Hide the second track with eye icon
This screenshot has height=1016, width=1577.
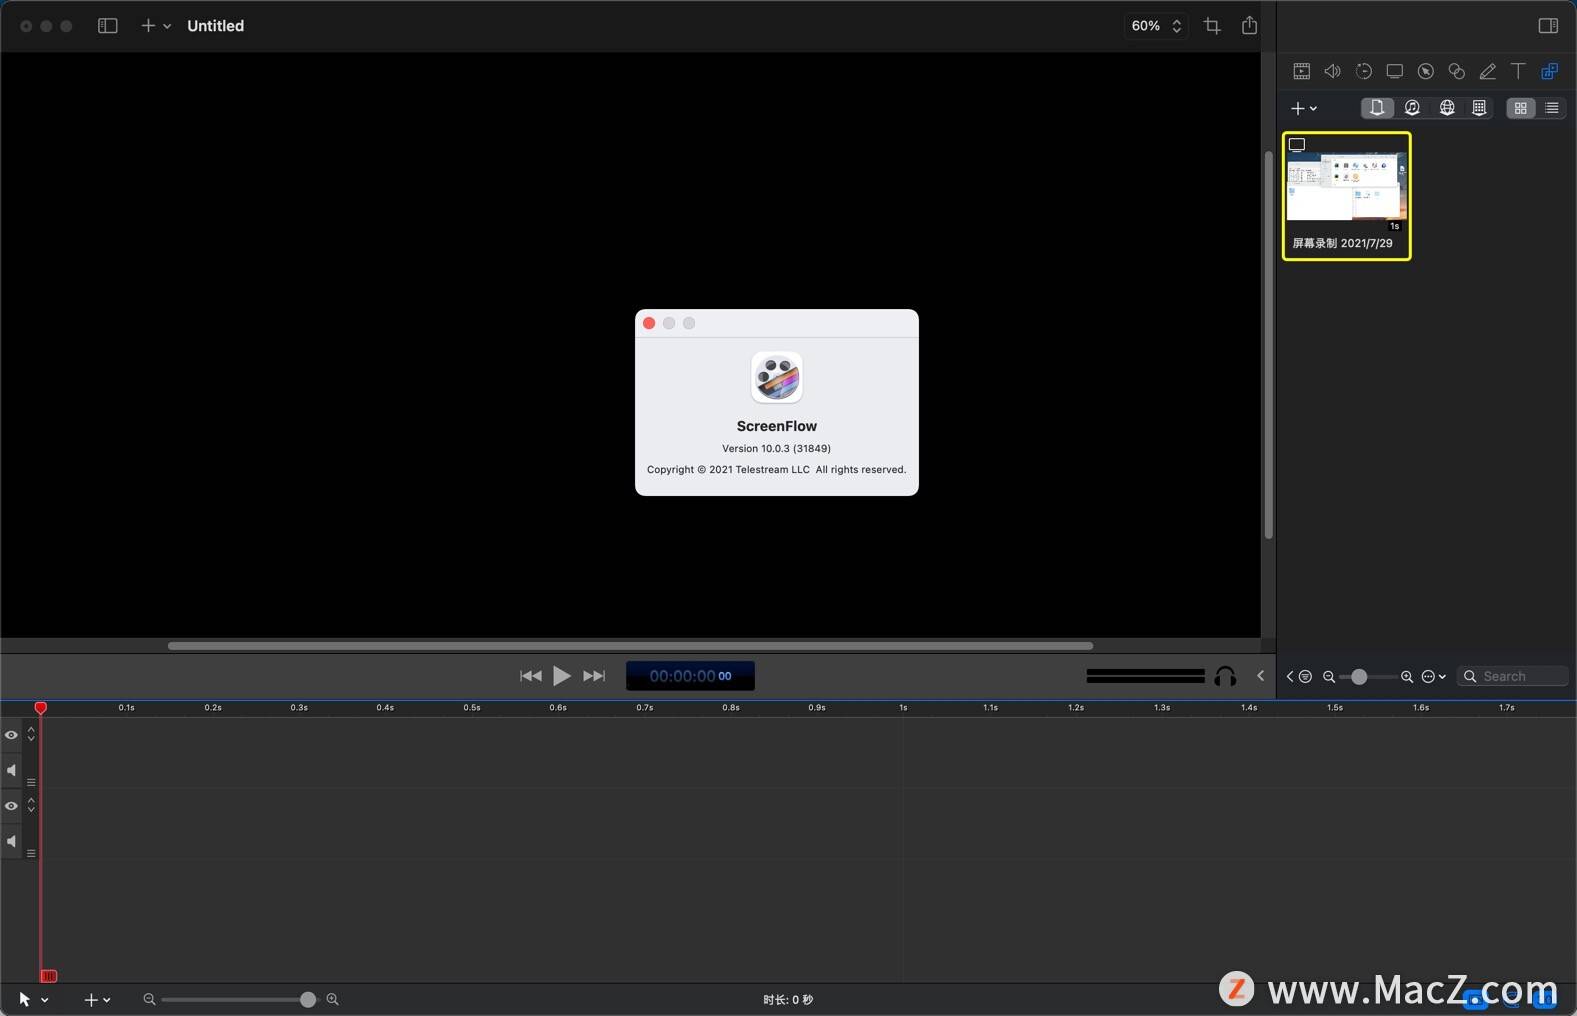tap(11, 806)
